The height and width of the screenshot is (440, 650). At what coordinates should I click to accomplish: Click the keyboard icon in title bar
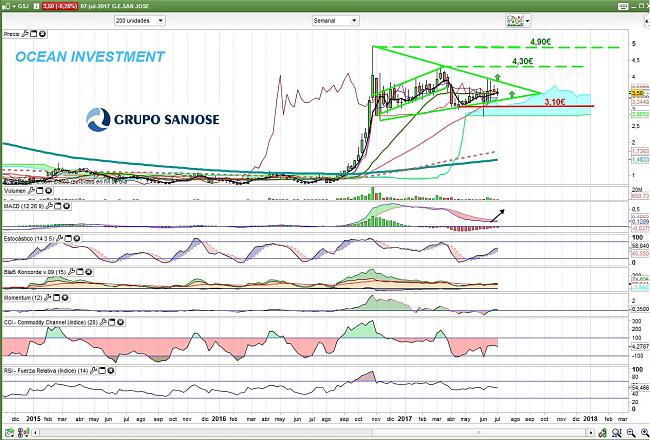623,6
